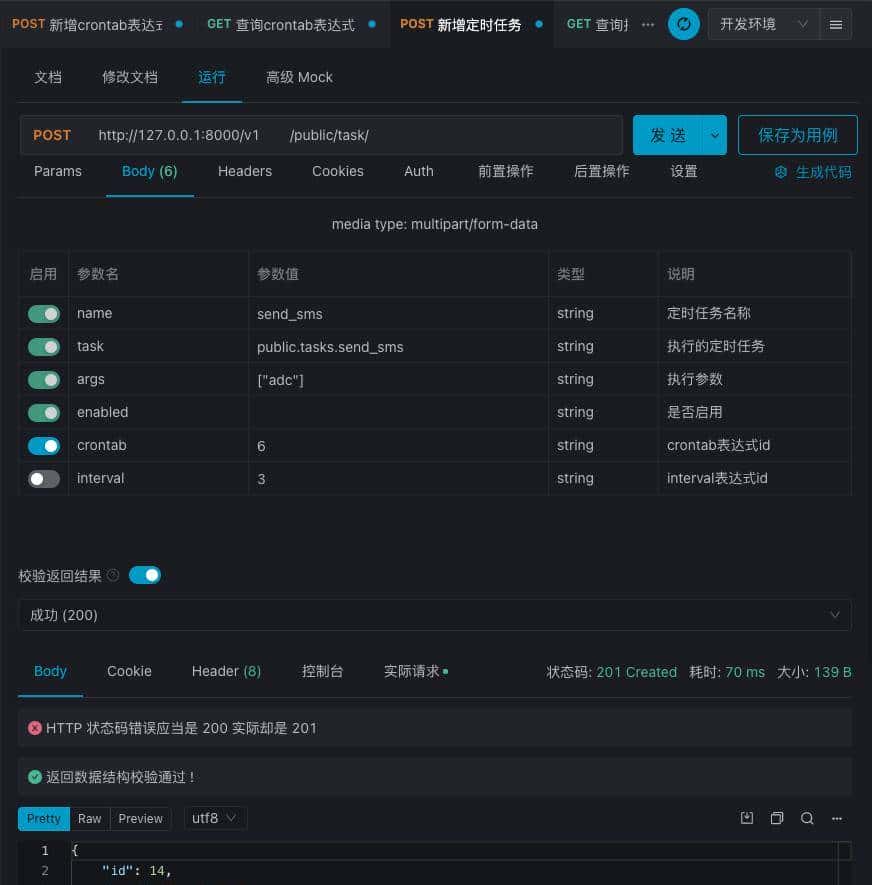872x885 pixels.
Task: Click the 发送 send button
Action: coord(667,135)
